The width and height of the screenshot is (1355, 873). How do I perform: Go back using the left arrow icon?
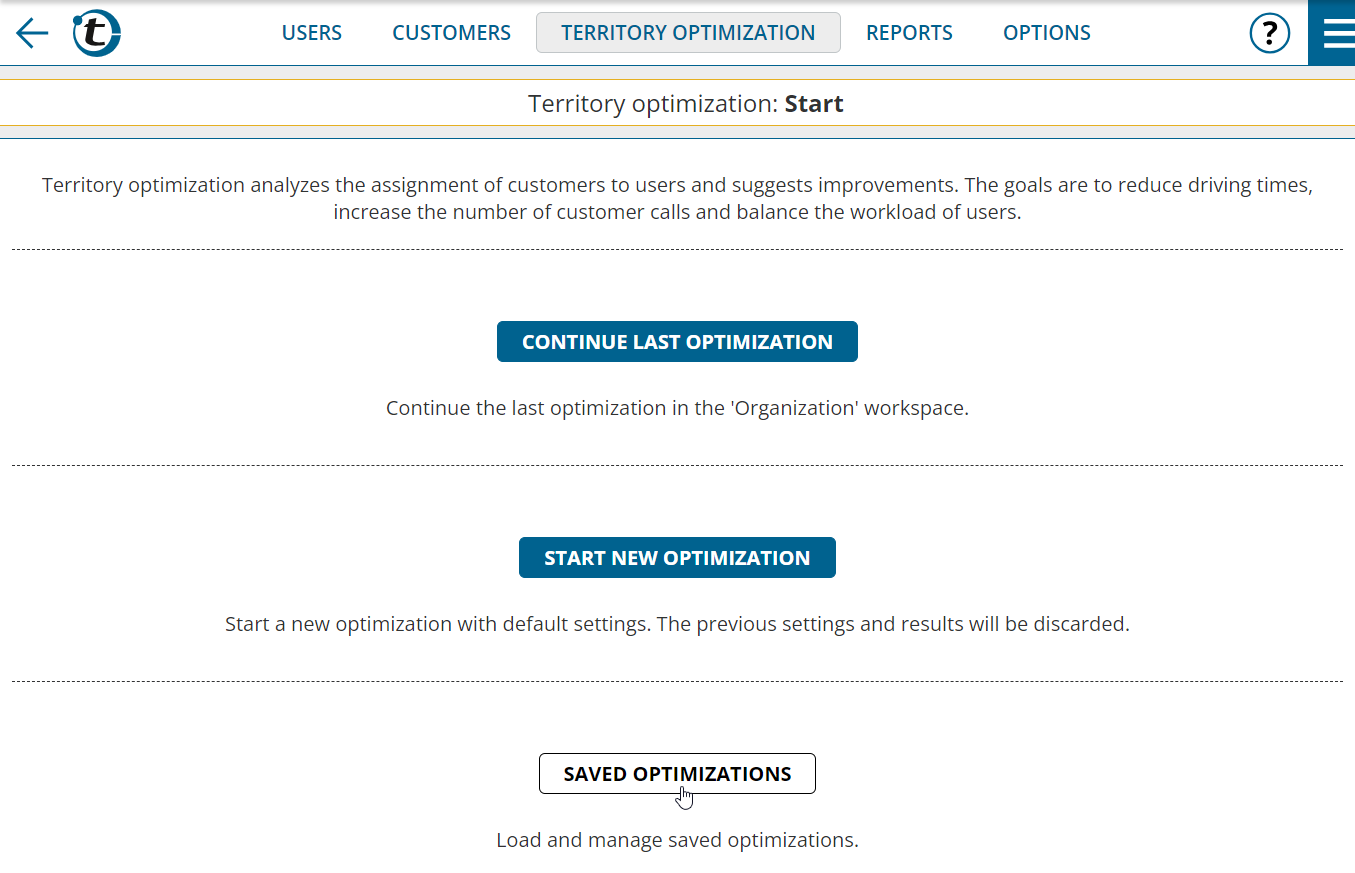[x=32, y=33]
